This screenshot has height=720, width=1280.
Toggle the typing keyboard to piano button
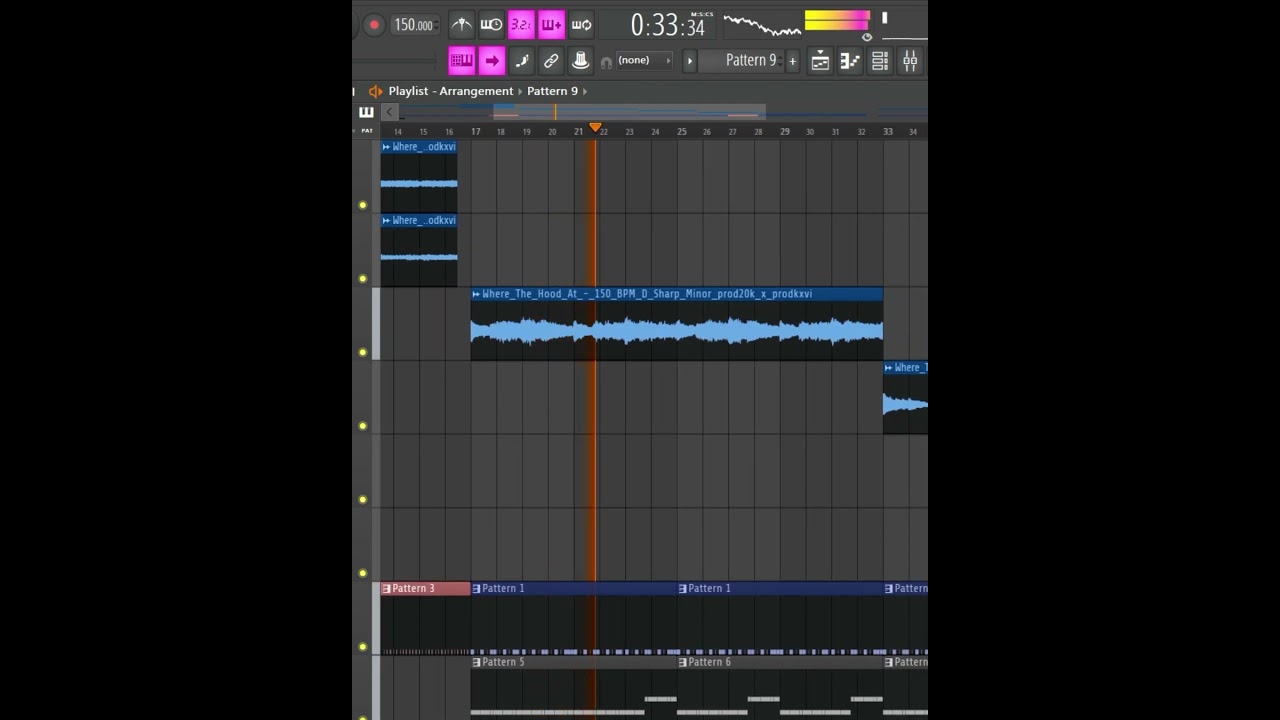point(461,61)
